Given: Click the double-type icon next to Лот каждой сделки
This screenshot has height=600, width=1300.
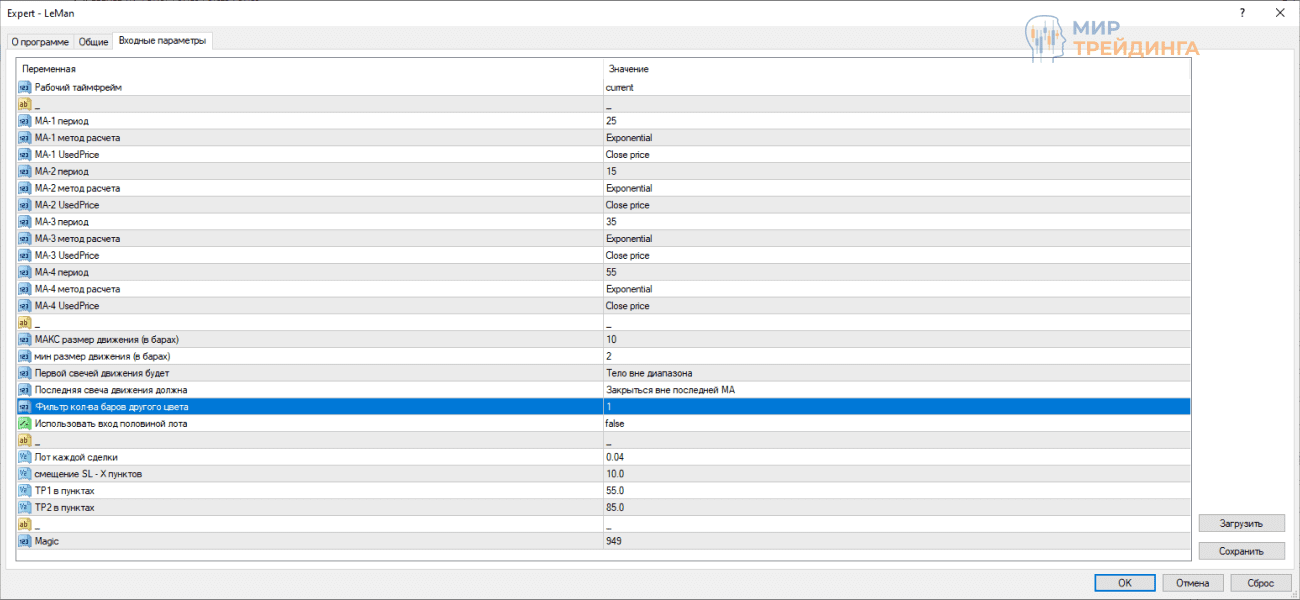Looking at the screenshot, I should tap(25, 457).
